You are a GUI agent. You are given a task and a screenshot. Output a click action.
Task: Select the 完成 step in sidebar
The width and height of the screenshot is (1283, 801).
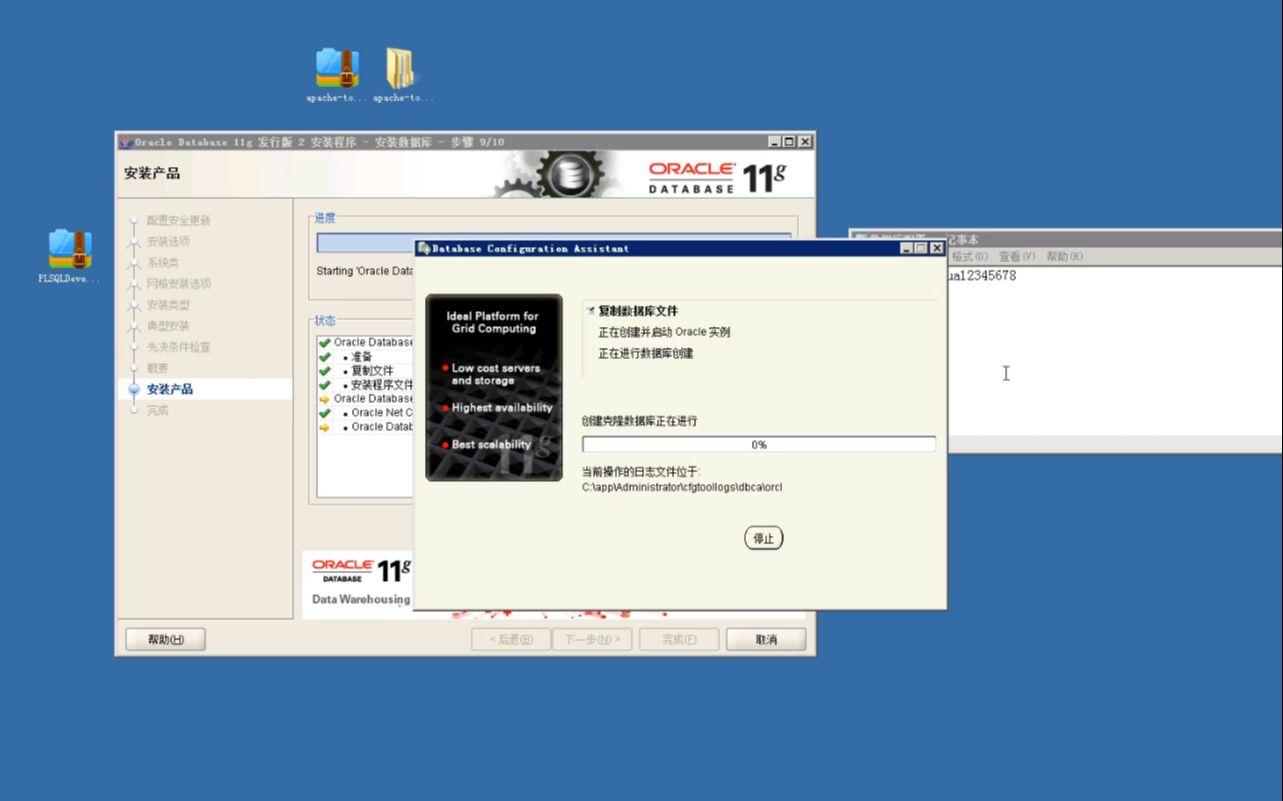(x=157, y=410)
